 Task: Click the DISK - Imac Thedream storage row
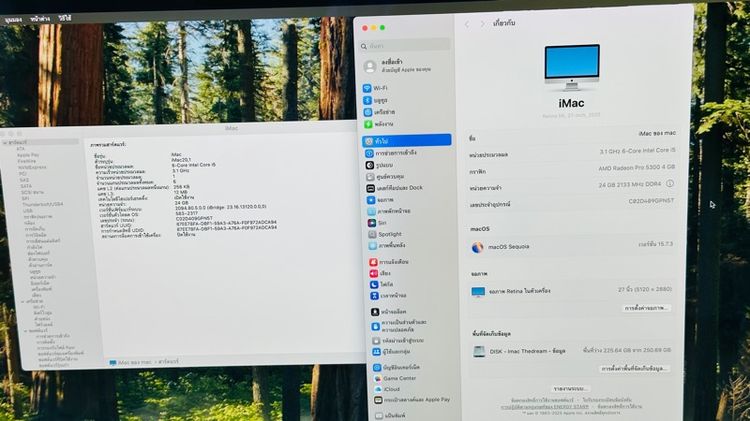(572, 351)
